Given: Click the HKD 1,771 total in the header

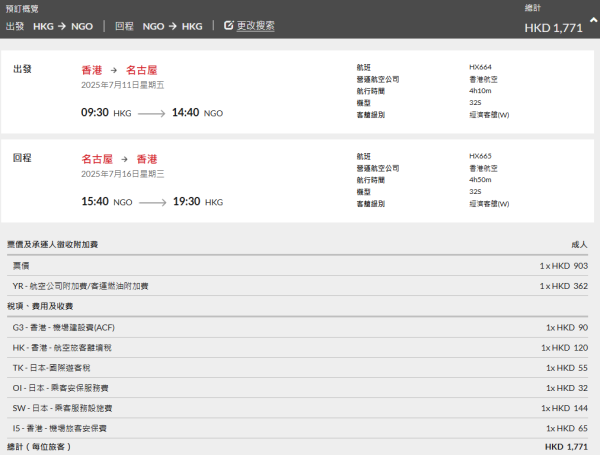Looking at the screenshot, I should tap(553, 28).
